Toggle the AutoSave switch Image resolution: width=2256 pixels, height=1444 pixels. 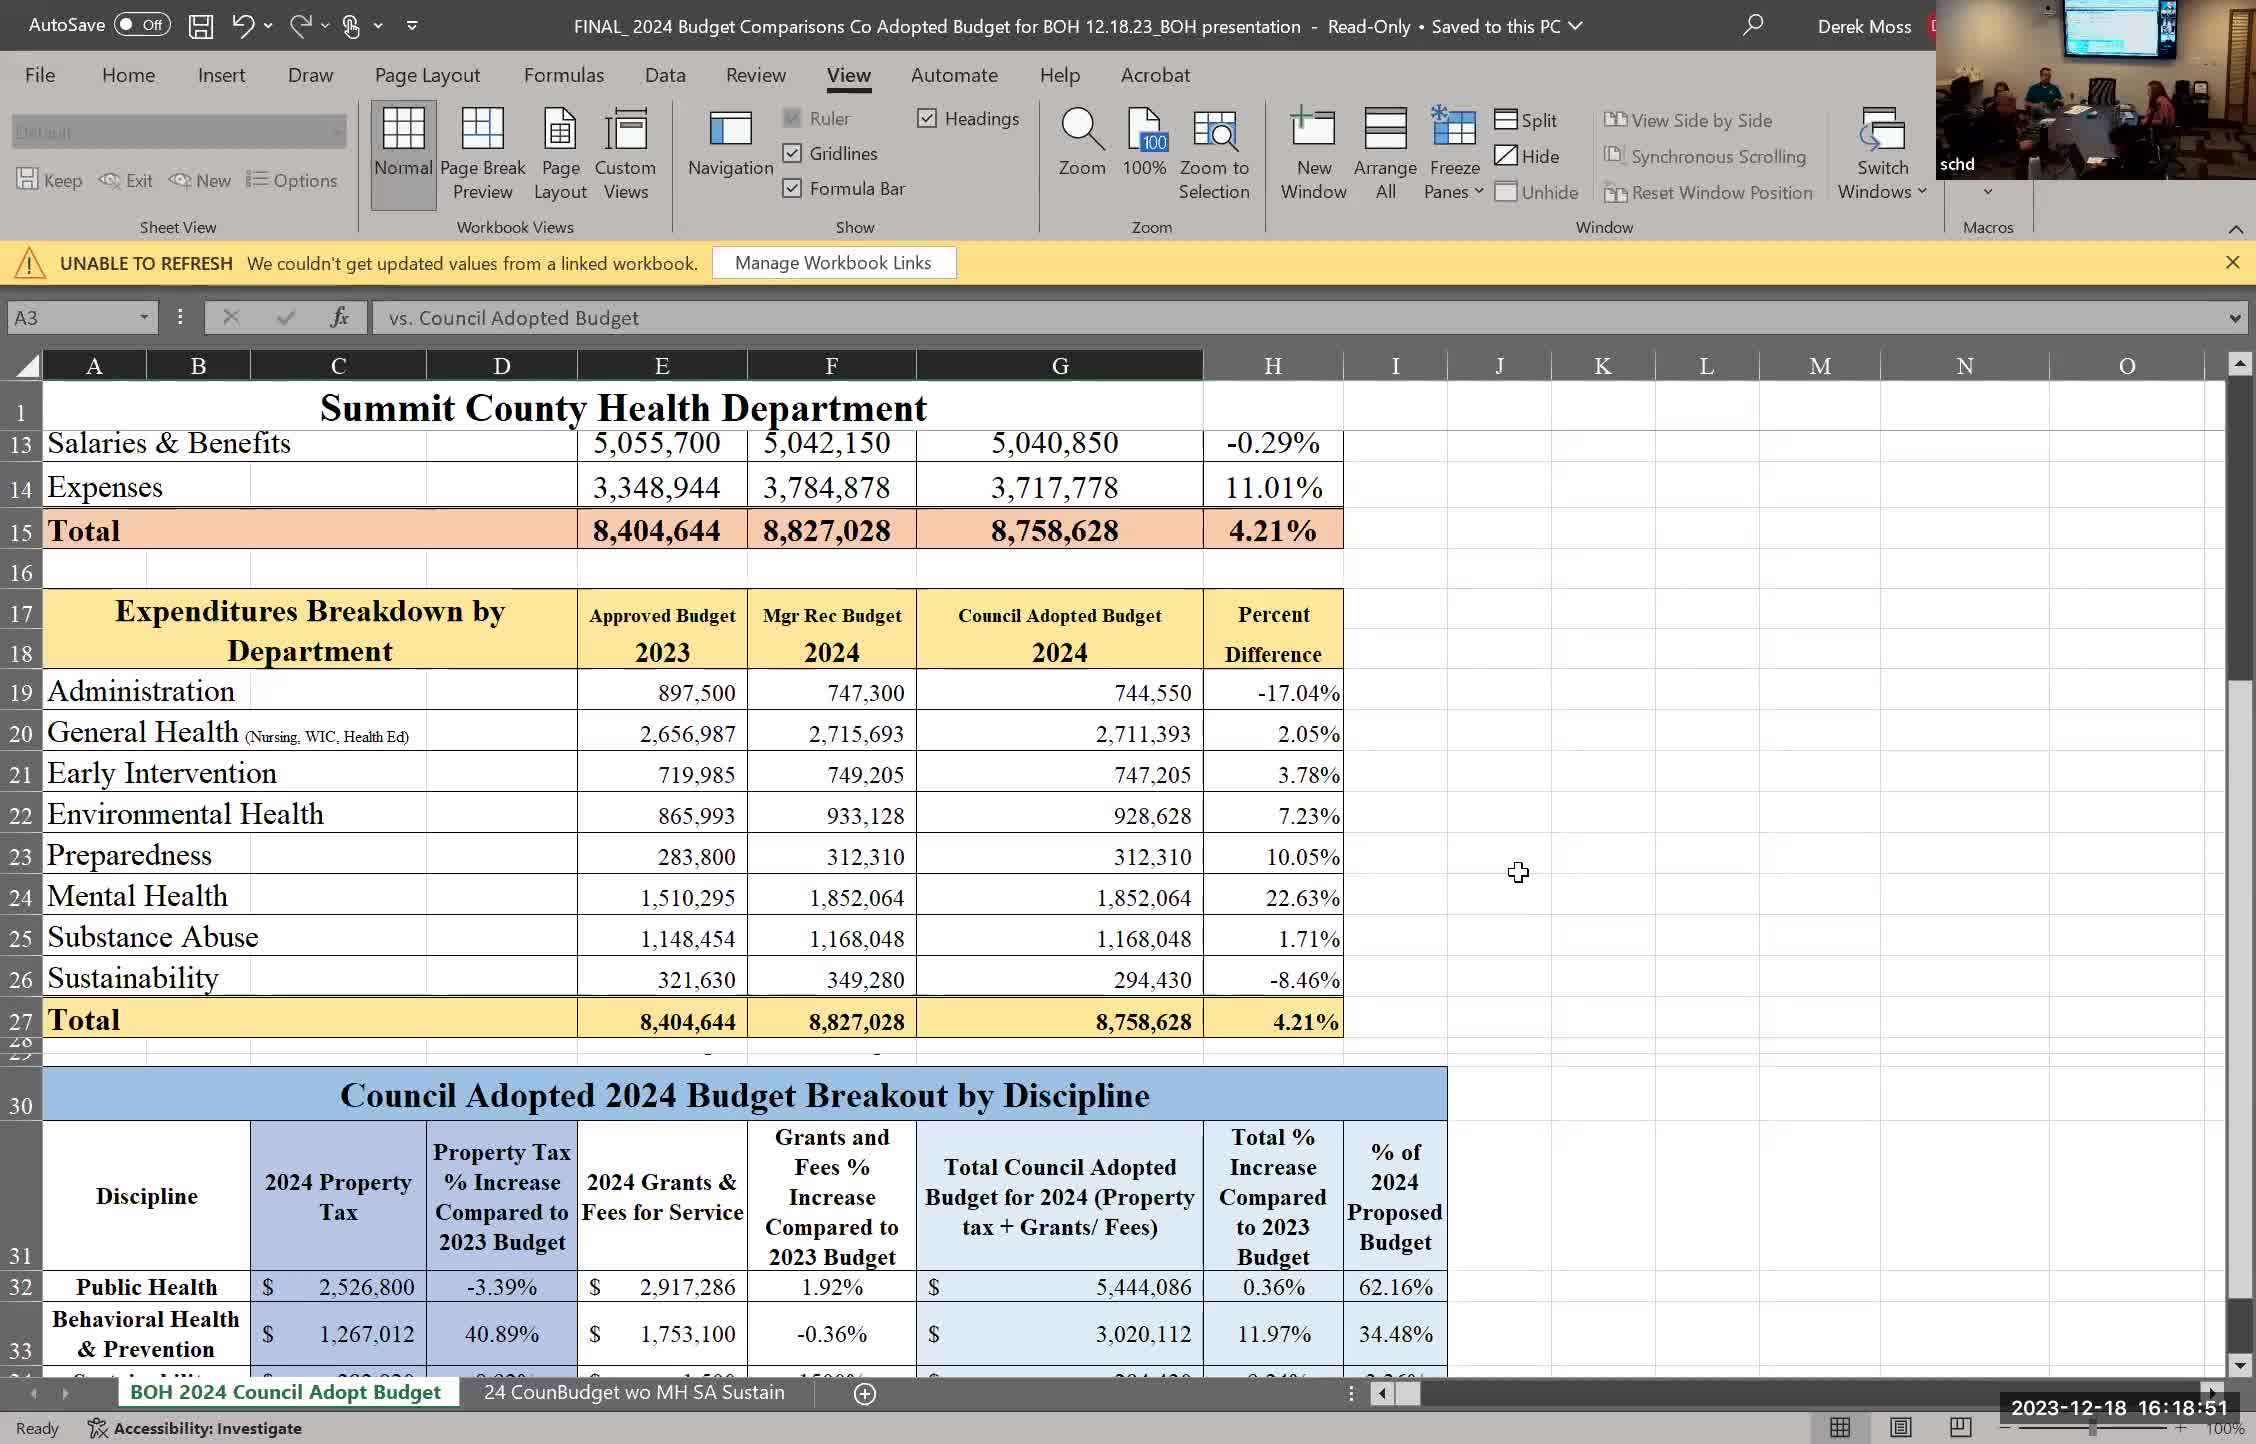141,25
